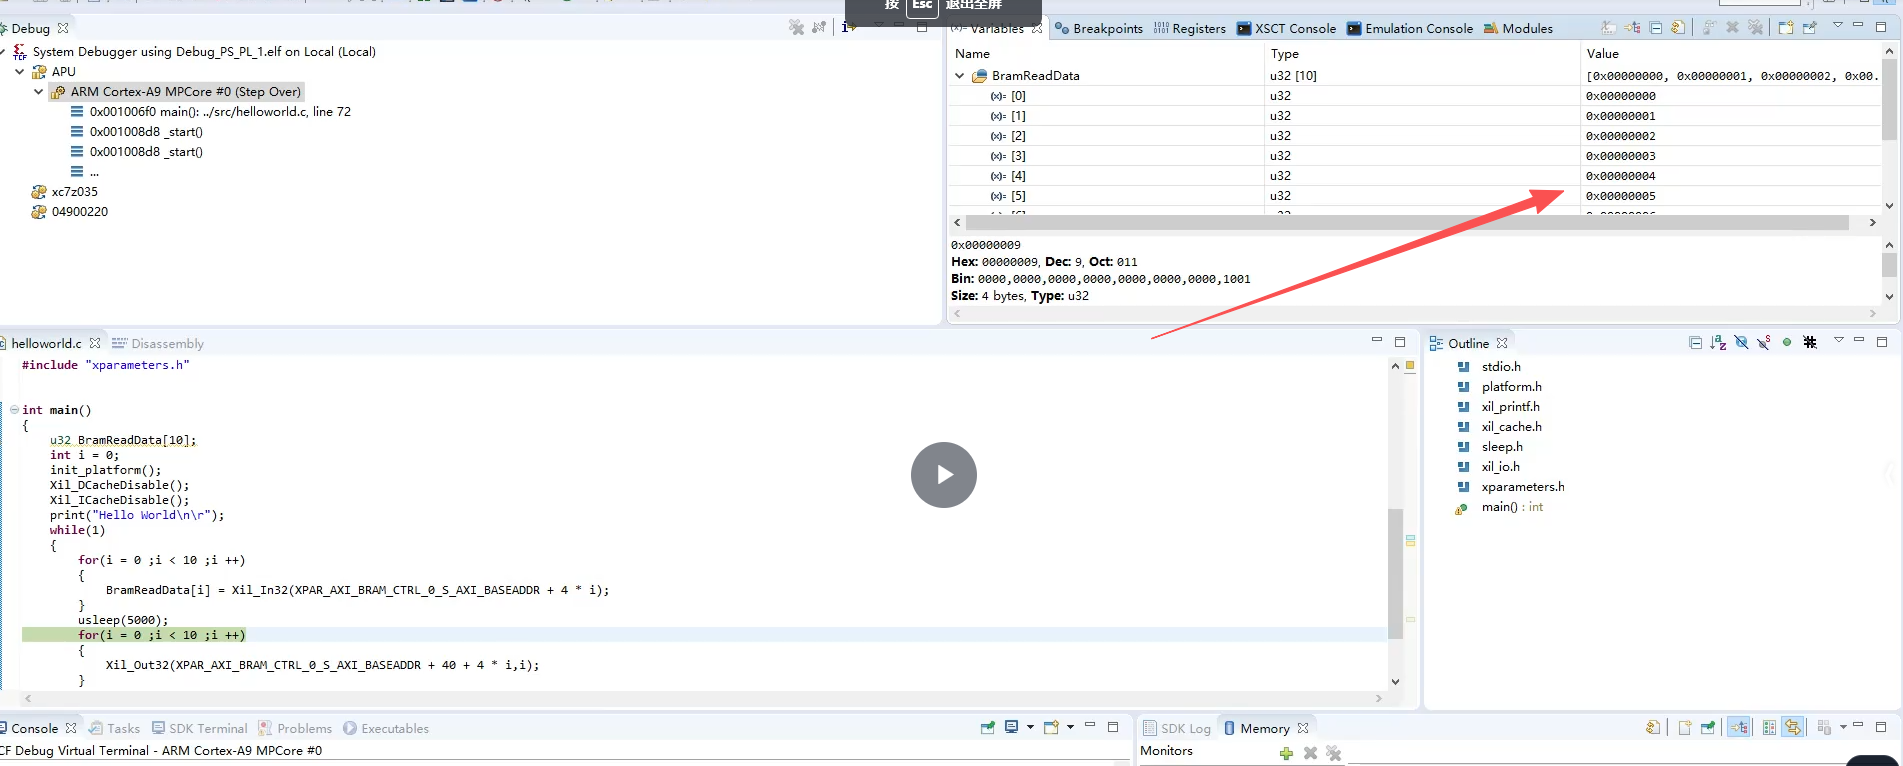Toggle Memory Monitors Pane icon
This screenshot has width=1903, height=766.
pos(1739,727)
